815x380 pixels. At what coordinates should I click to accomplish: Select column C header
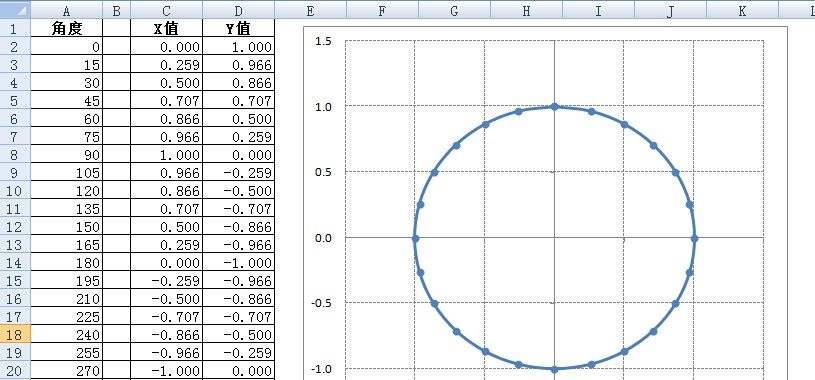pyautogui.click(x=166, y=10)
